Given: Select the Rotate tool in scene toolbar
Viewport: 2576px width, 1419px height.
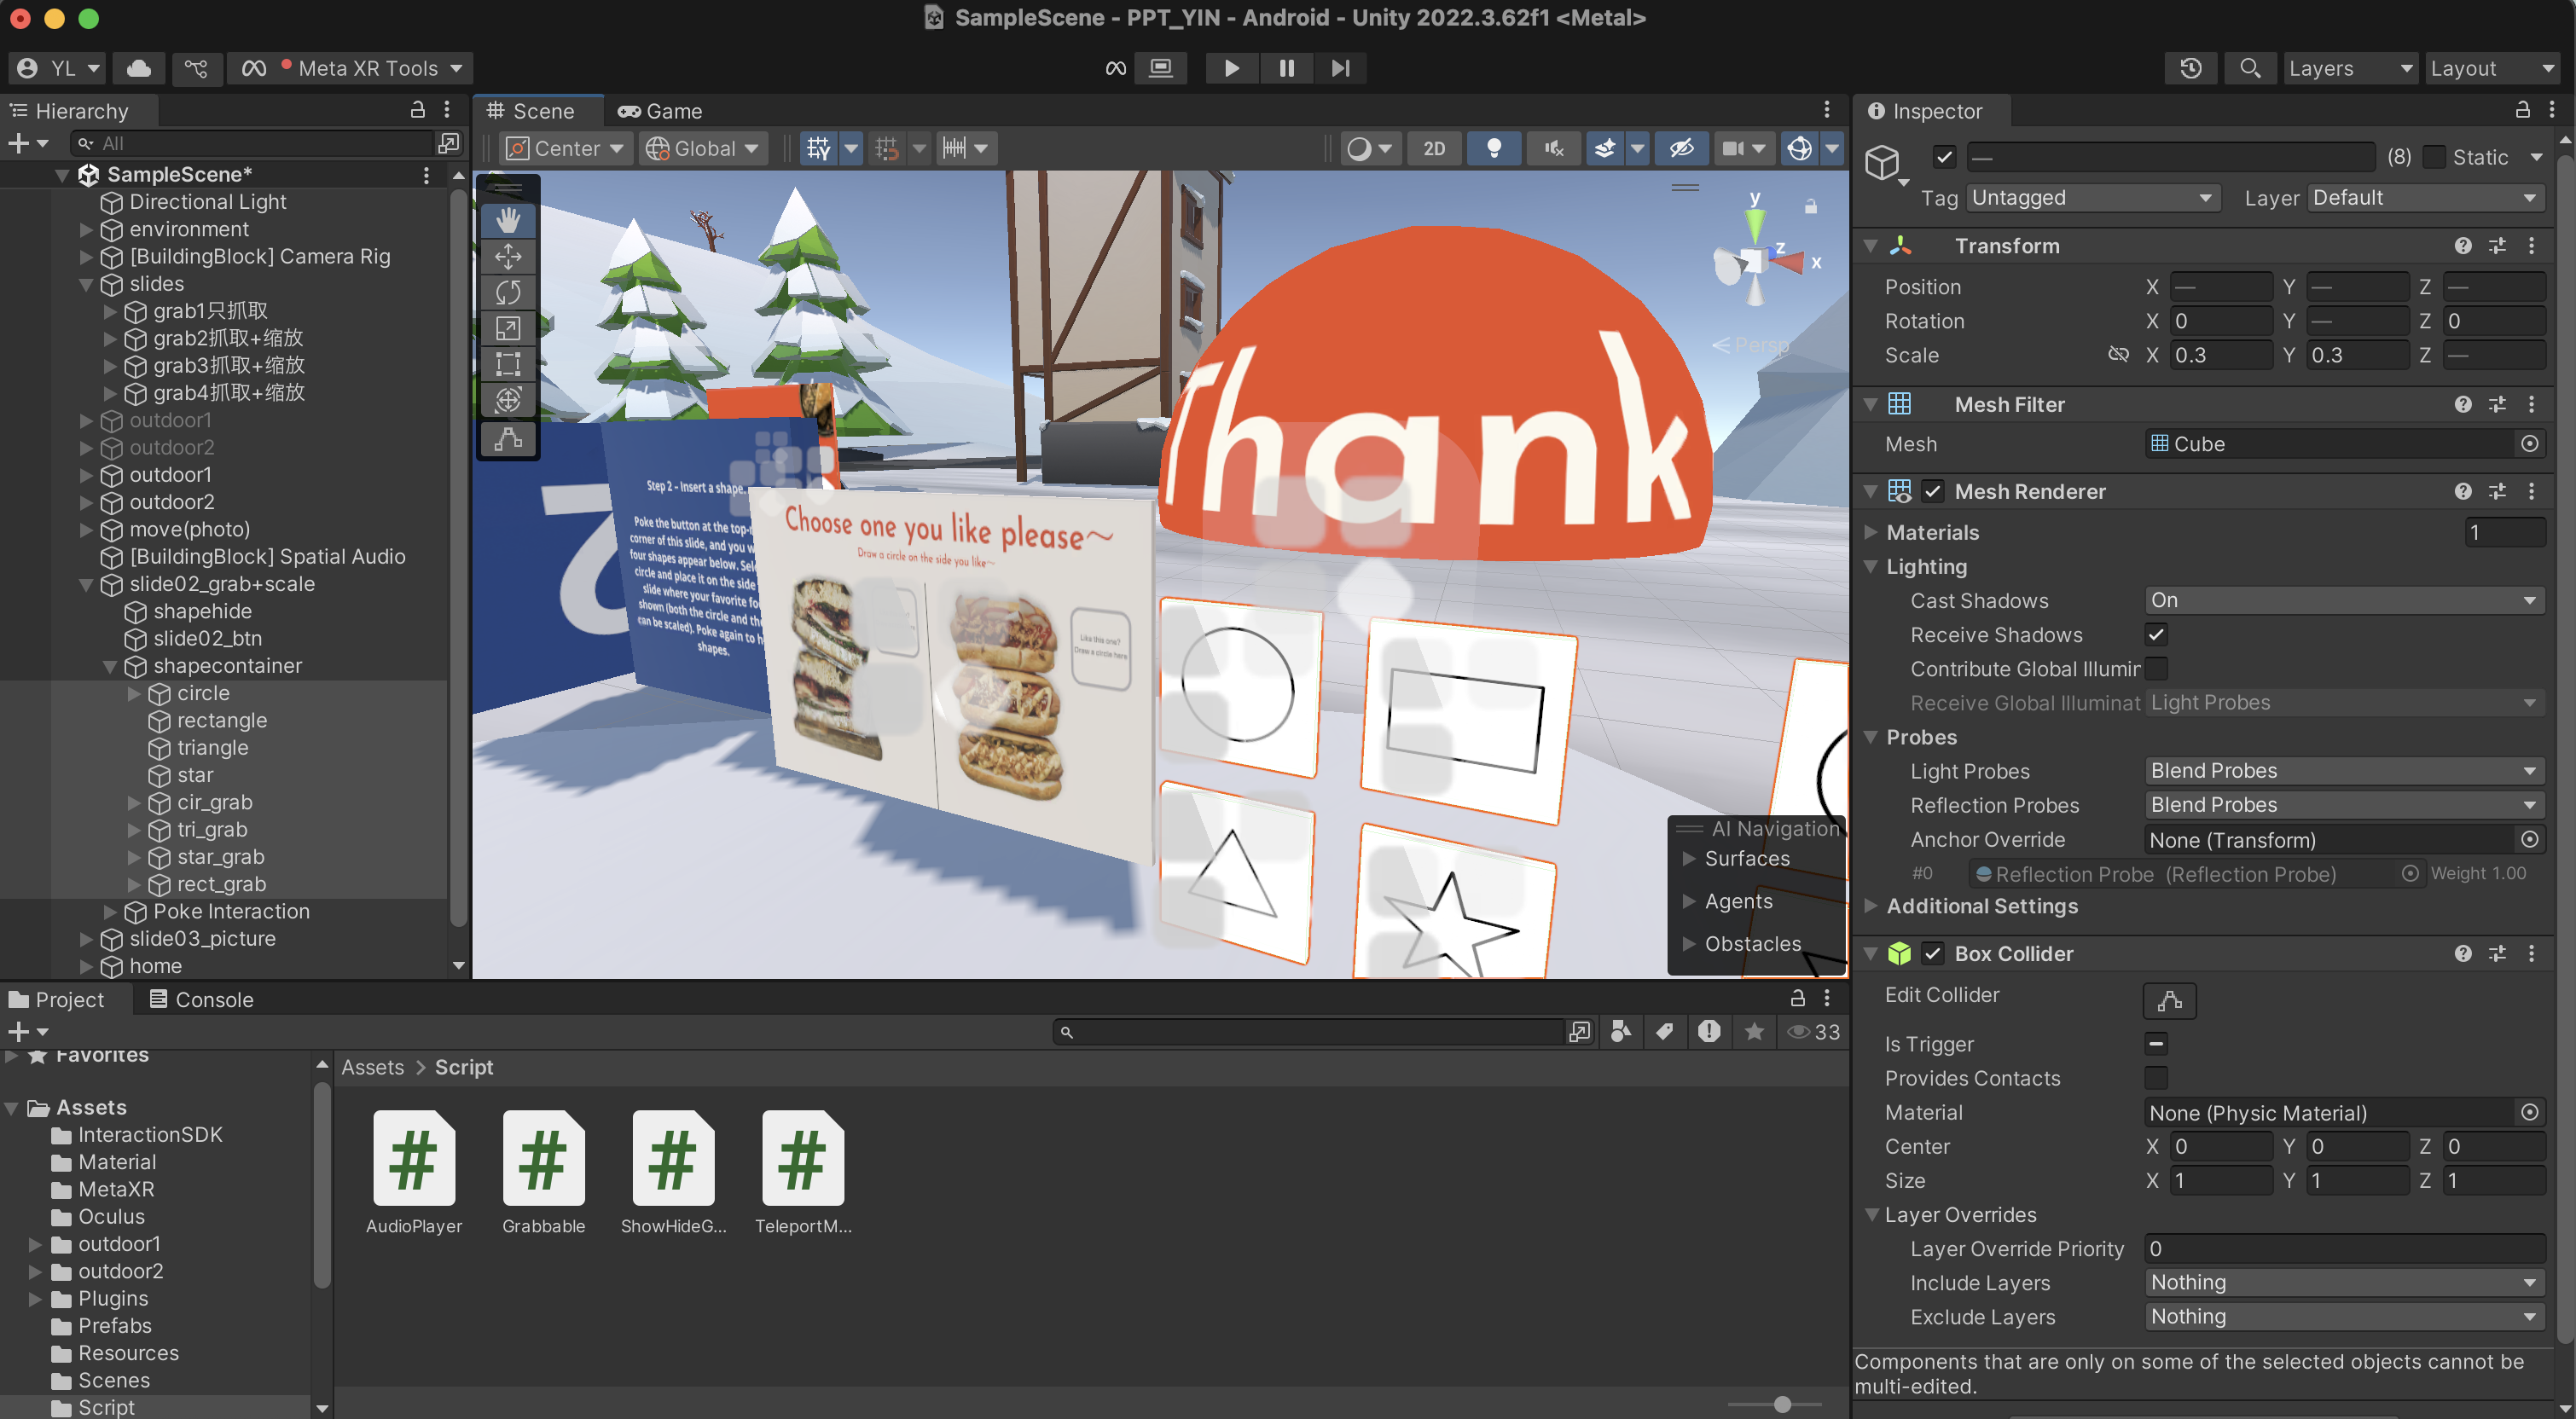Looking at the screenshot, I should pos(508,292).
